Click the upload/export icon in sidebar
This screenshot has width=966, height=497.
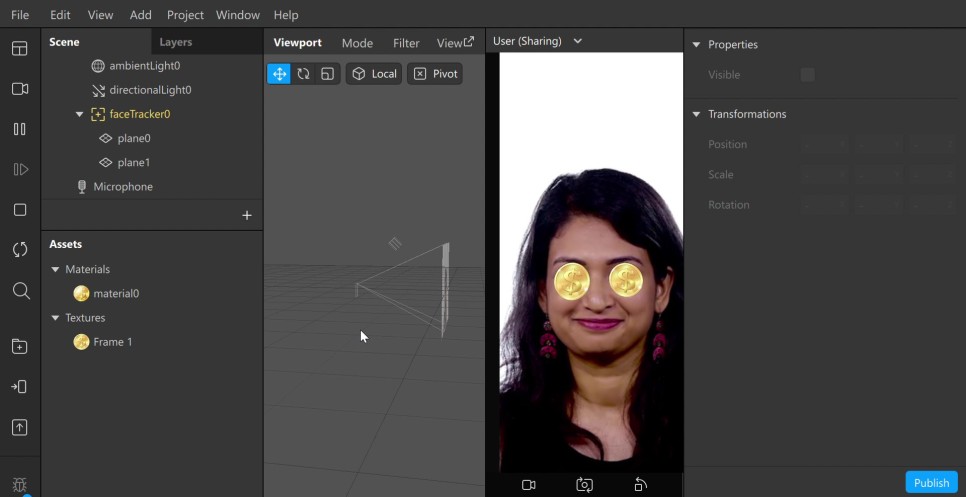pyautogui.click(x=20, y=427)
